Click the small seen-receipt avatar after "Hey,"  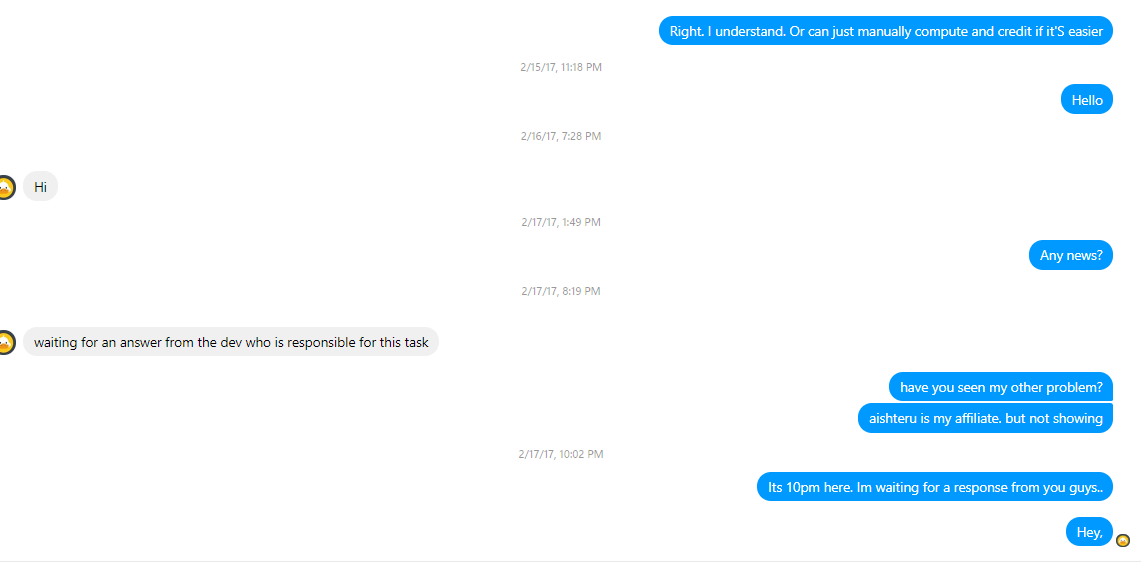click(1123, 540)
